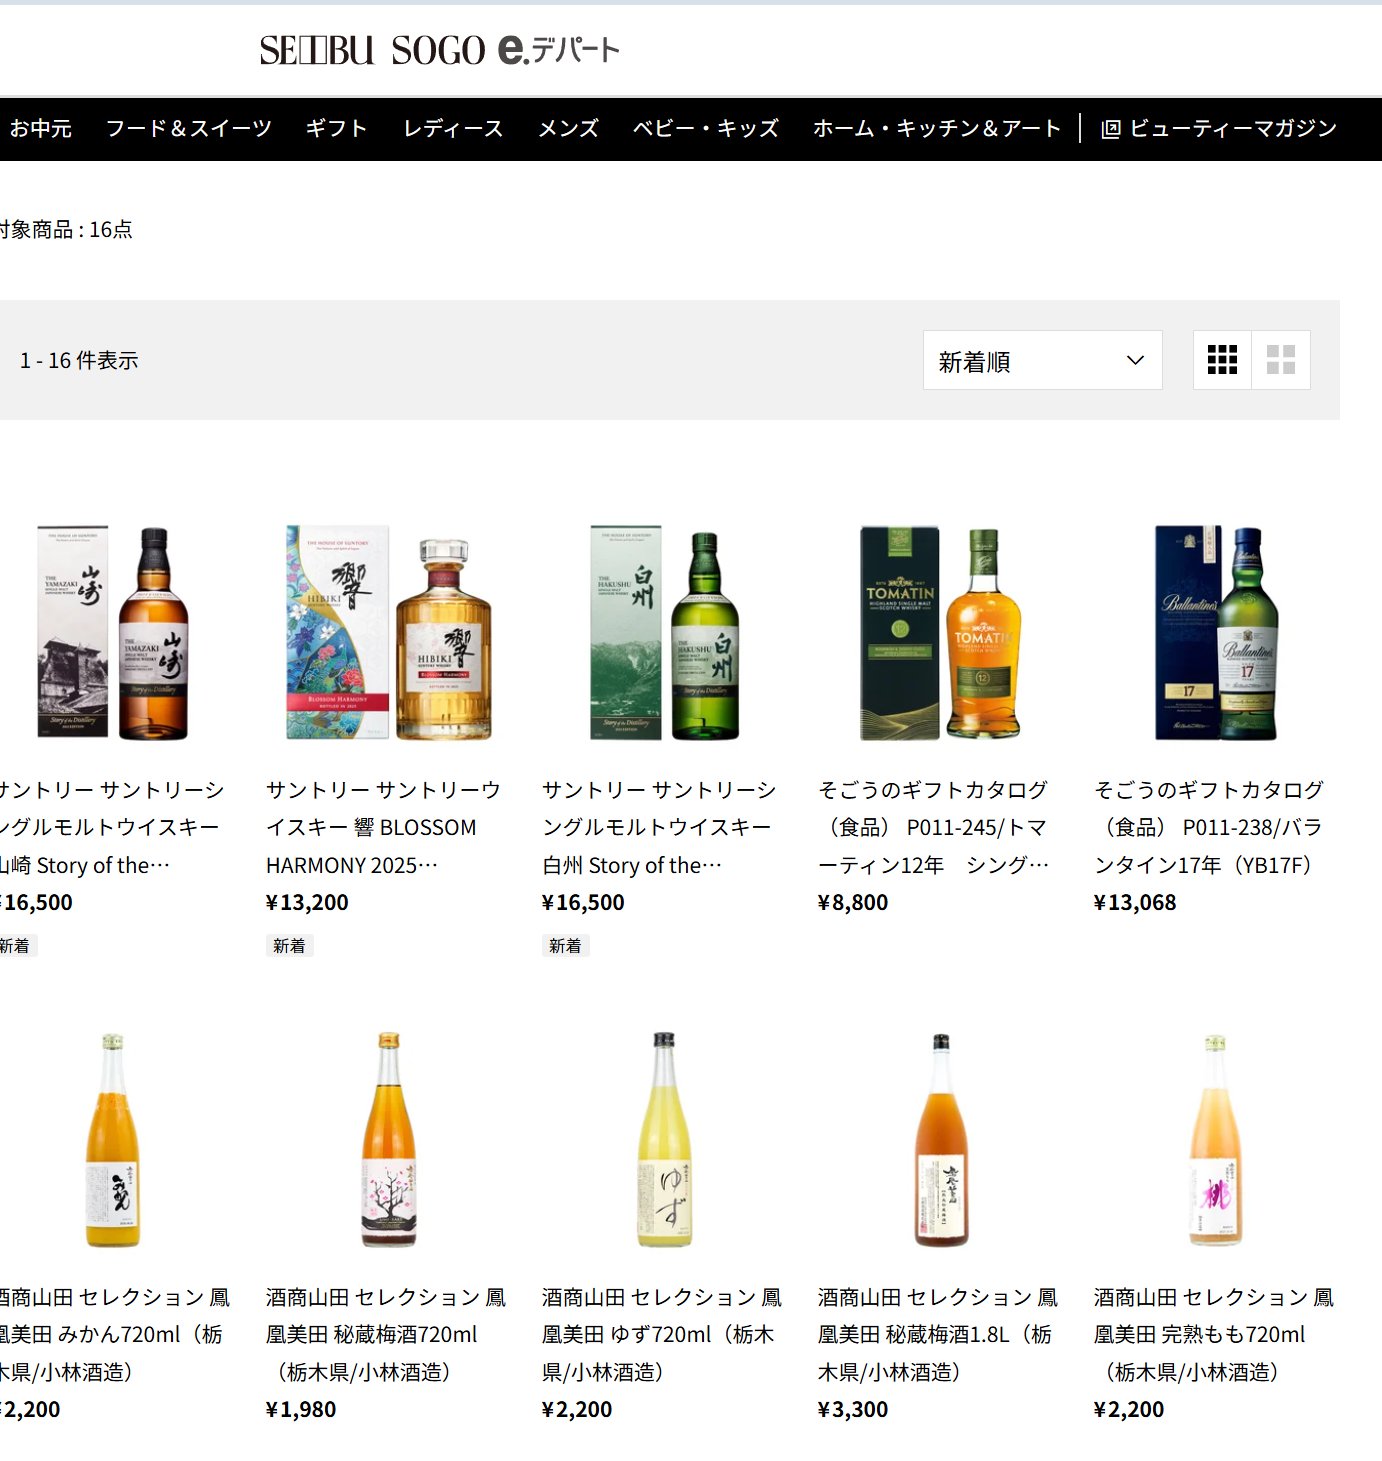The height and width of the screenshot is (1461, 1382).
Task: Open the 鳳凰美田 秘蔵梅酒720ml title link
Action: pyautogui.click(x=386, y=1334)
